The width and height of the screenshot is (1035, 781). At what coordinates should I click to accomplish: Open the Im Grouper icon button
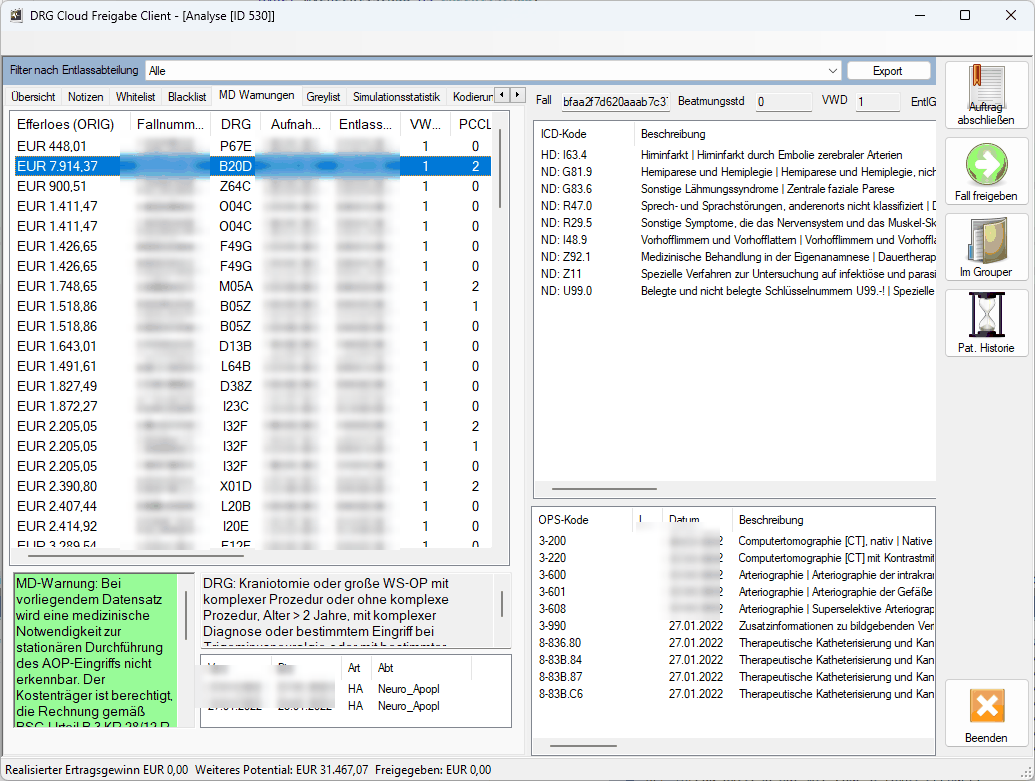point(986,246)
